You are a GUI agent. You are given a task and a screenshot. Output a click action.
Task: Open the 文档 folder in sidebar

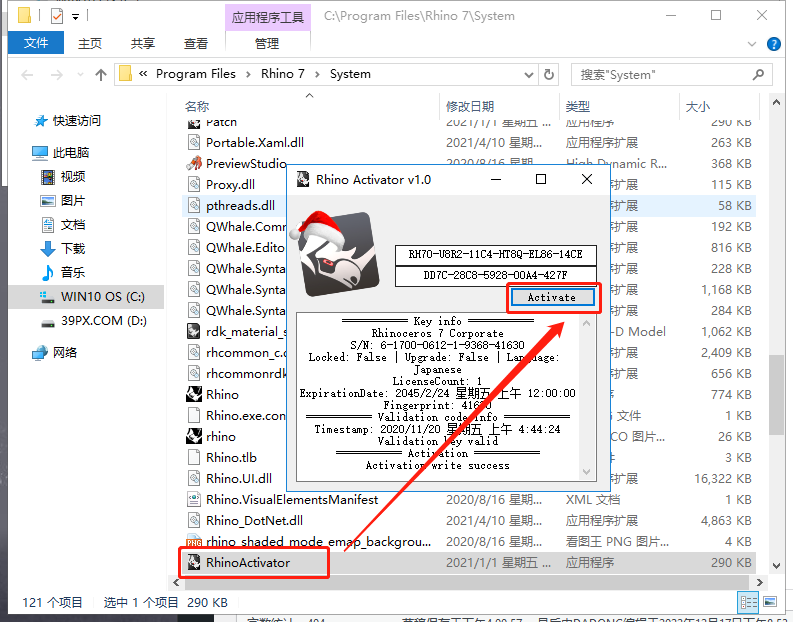click(73, 225)
